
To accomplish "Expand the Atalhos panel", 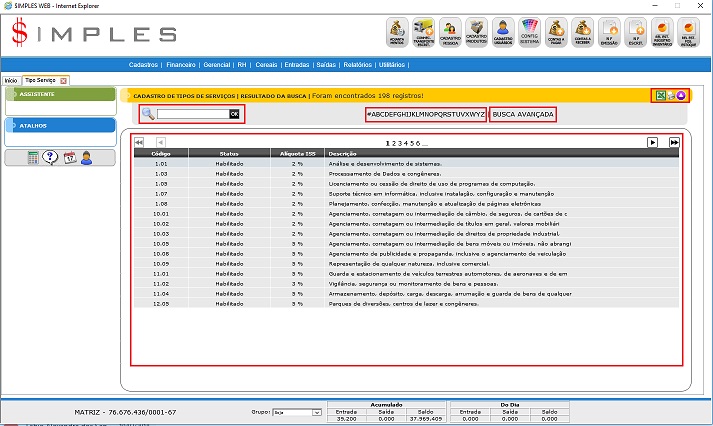I will click(x=58, y=126).
